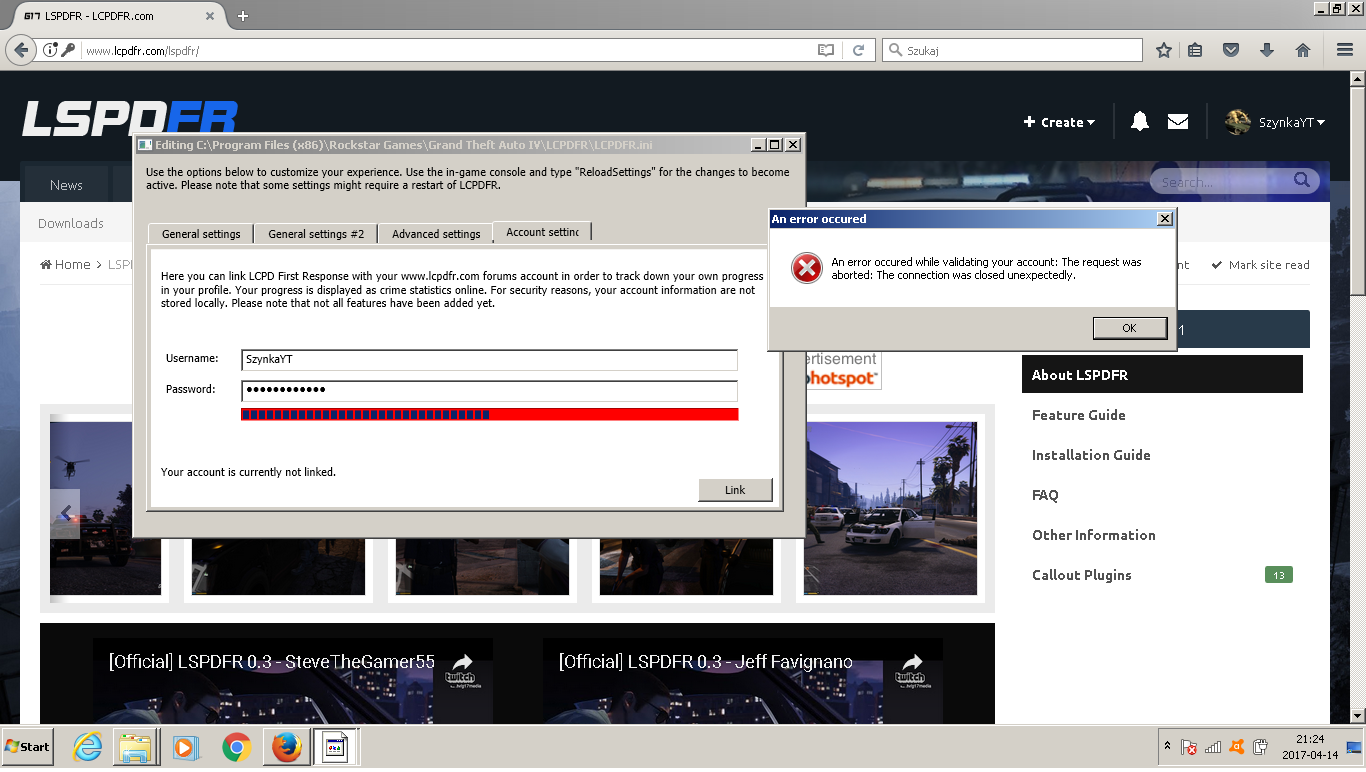The image size is (1366, 772).
Task: Open the FAQ sidebar link
Action: click(1045, 495)
